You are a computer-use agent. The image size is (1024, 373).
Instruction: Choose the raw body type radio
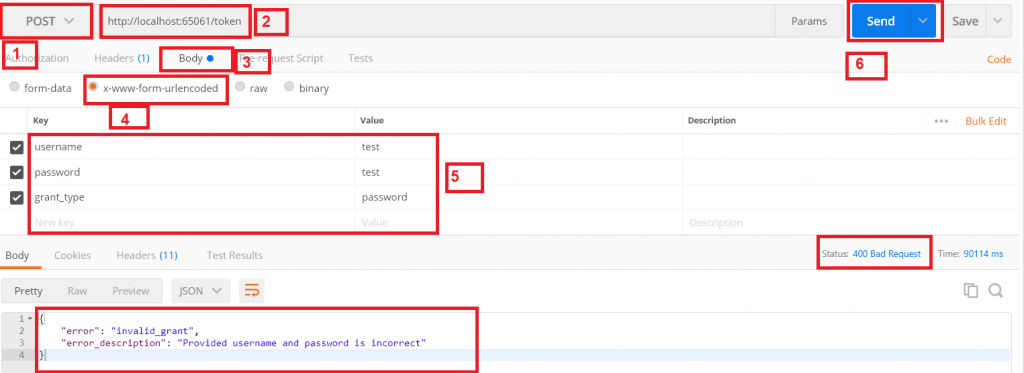[x=240, y=88]
